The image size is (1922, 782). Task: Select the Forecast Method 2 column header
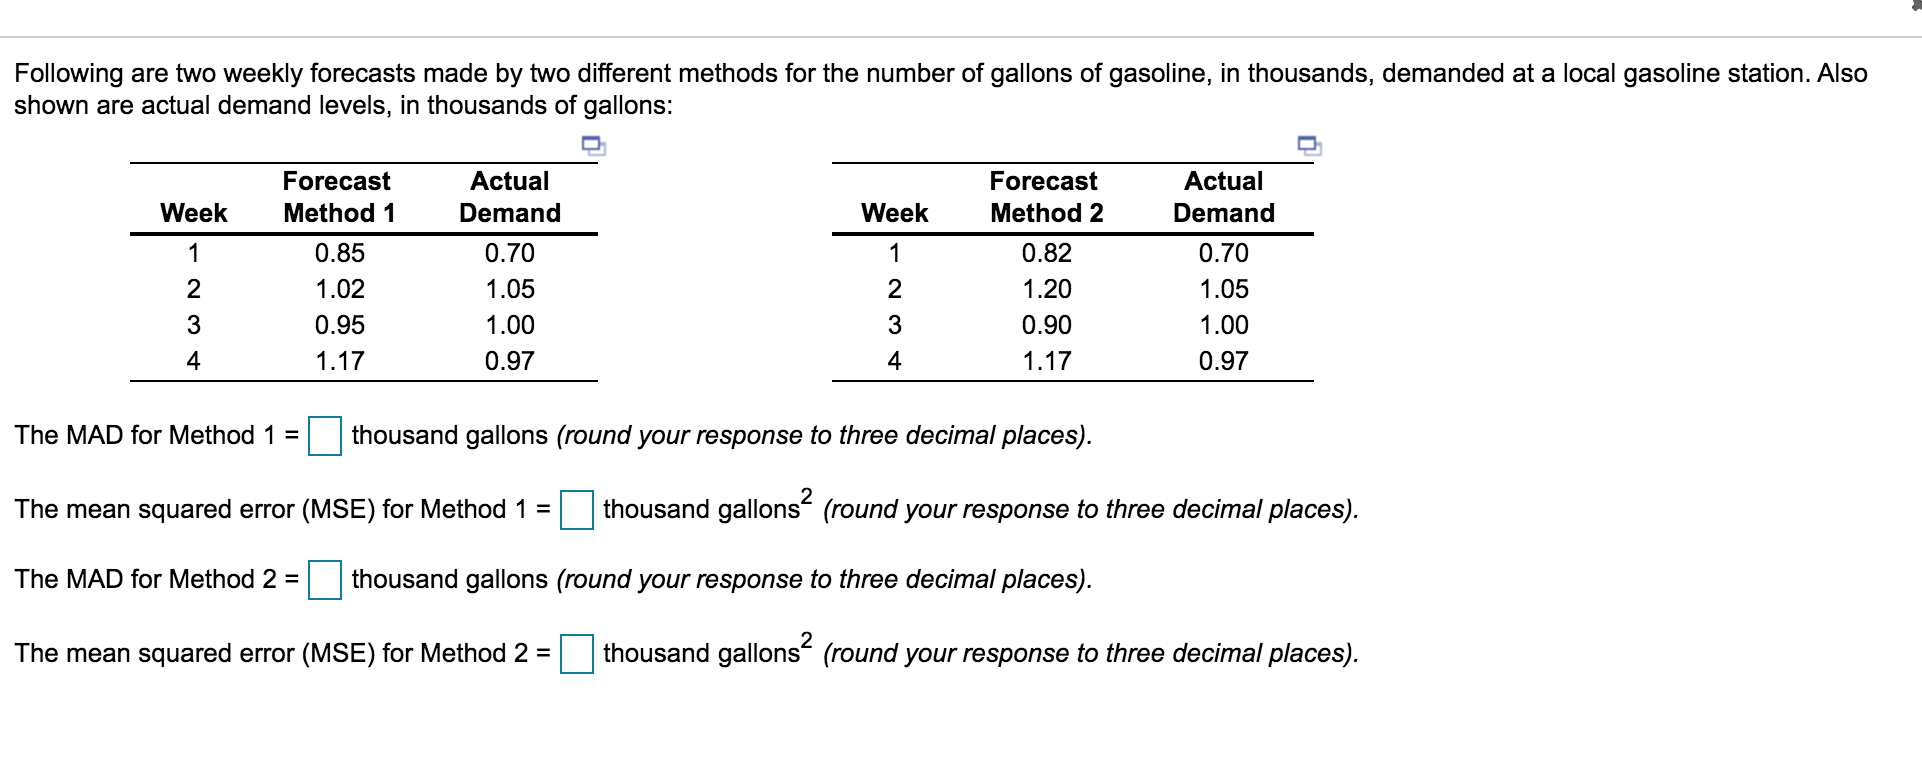coord(1044,197)
